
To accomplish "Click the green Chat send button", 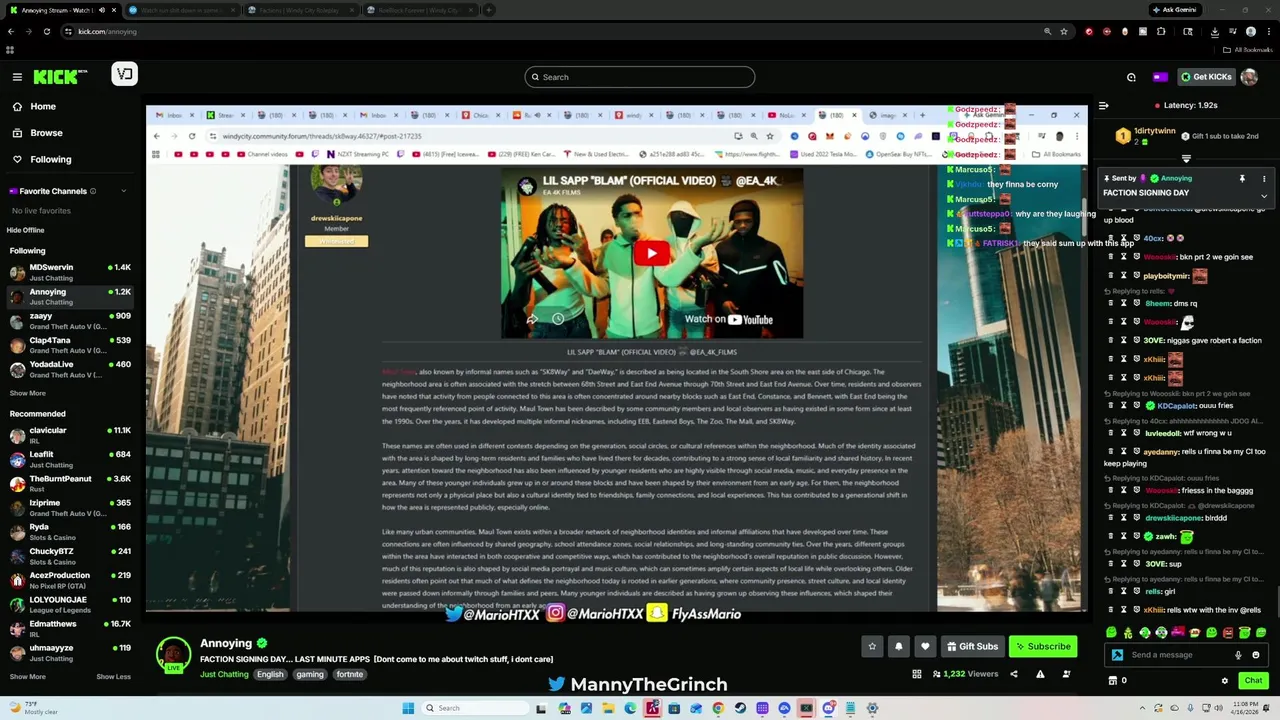I will point(1253,680).
